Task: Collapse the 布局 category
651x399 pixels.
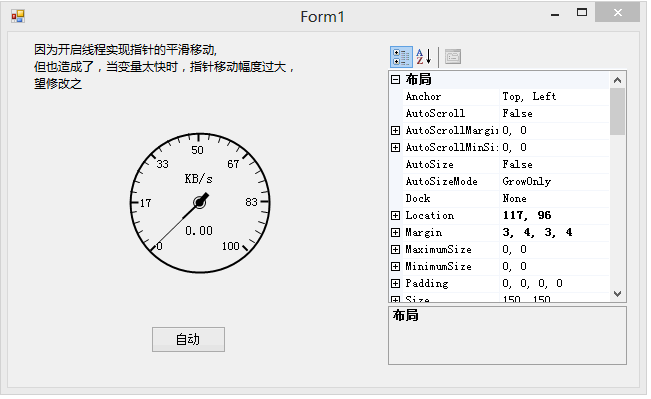Action: [x=396, y=79]
